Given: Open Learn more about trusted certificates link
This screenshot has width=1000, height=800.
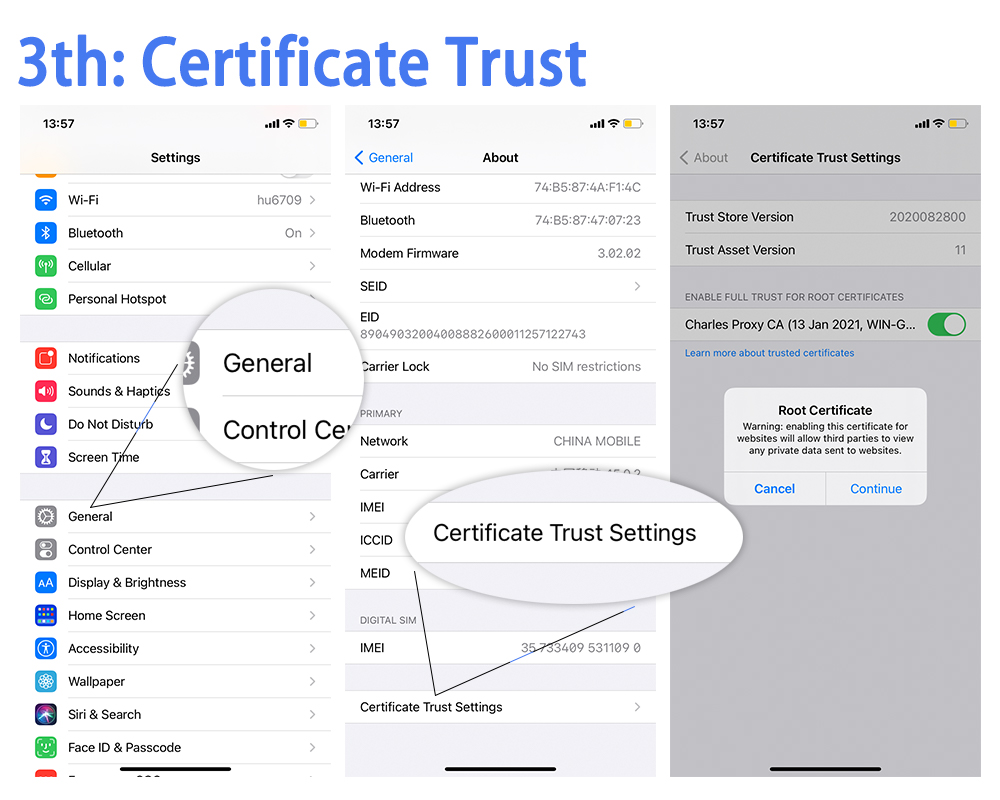Looking at the screenshot, I should pos(769,353).
